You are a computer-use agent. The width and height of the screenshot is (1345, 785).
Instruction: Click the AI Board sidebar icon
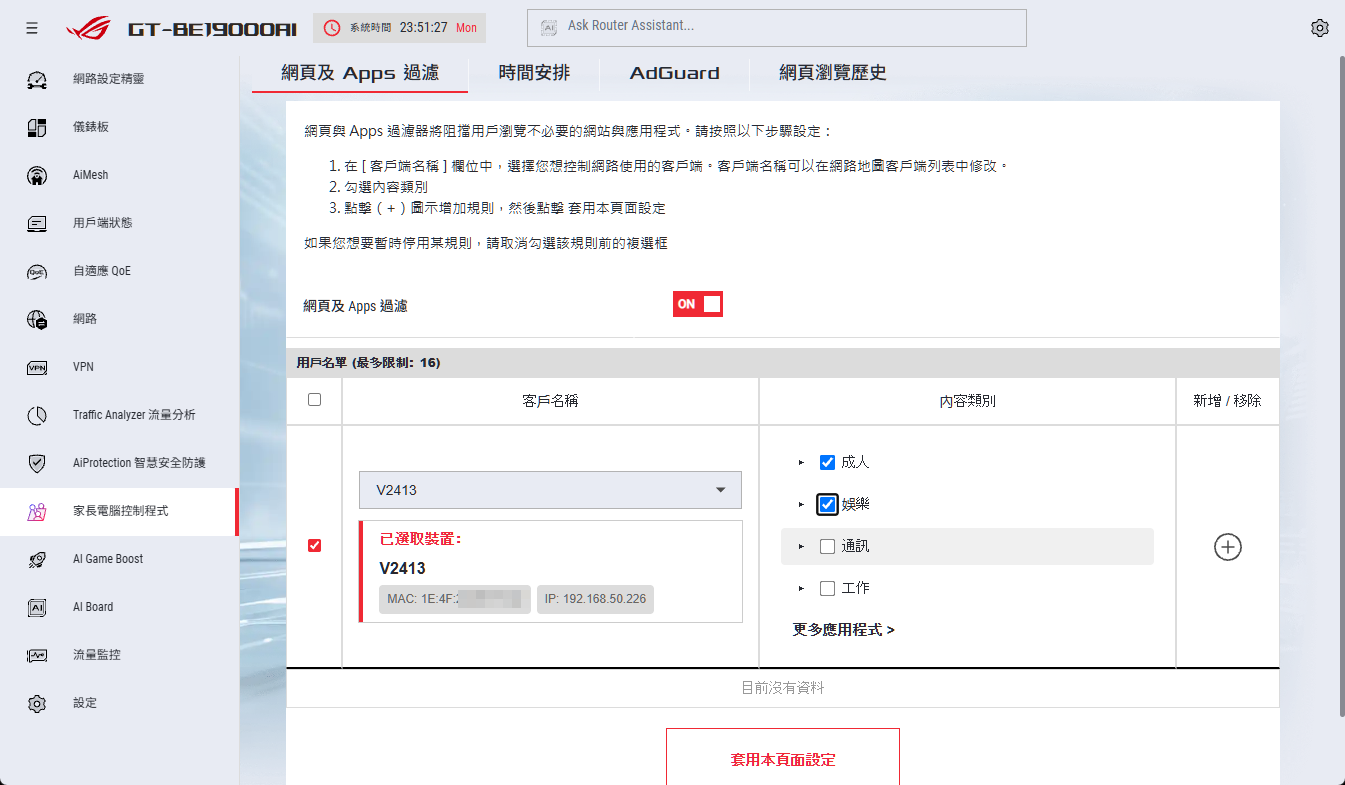(37, 607)
